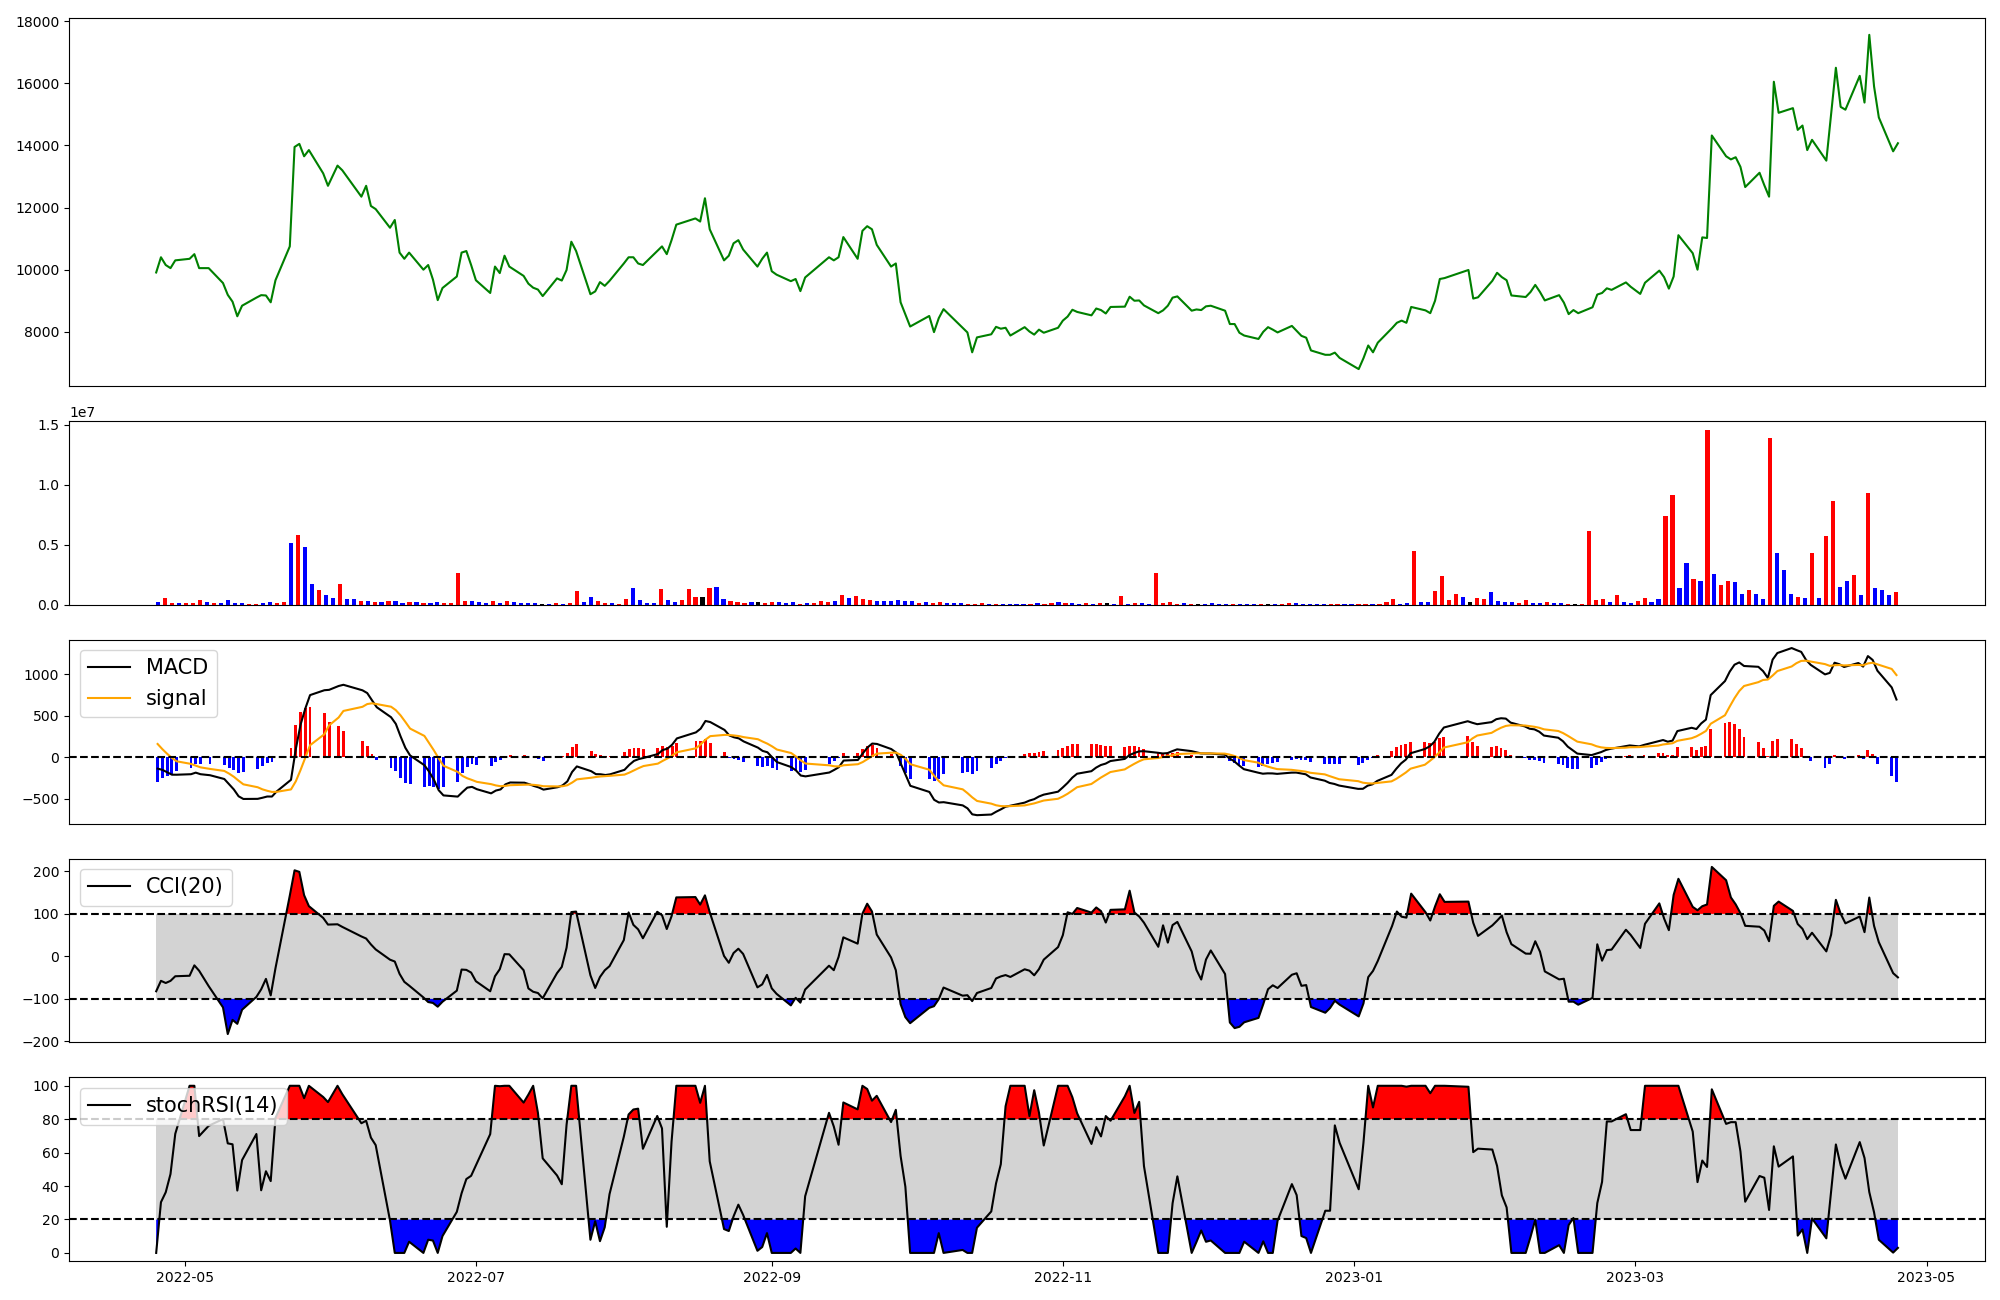
Task: Click the 2022-05 date label
Action: 186,1277
